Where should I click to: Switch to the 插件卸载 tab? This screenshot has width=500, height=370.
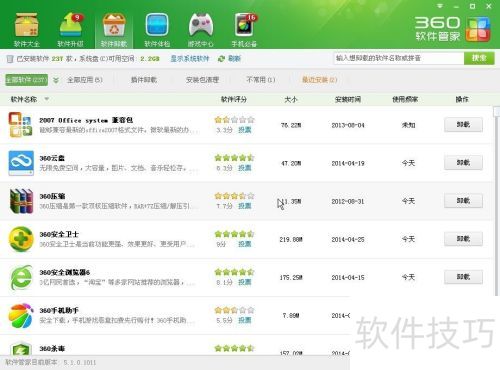click(144, 80)
